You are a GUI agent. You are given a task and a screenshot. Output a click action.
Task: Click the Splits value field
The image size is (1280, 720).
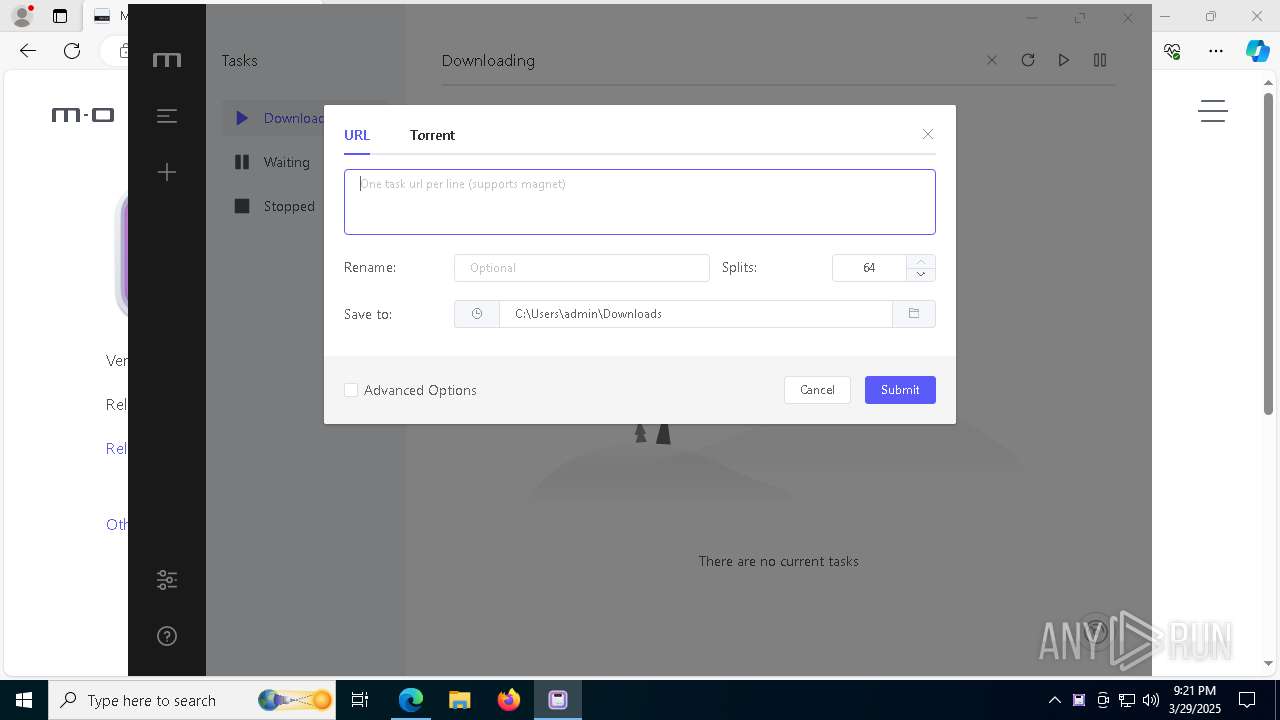point(869,268)
